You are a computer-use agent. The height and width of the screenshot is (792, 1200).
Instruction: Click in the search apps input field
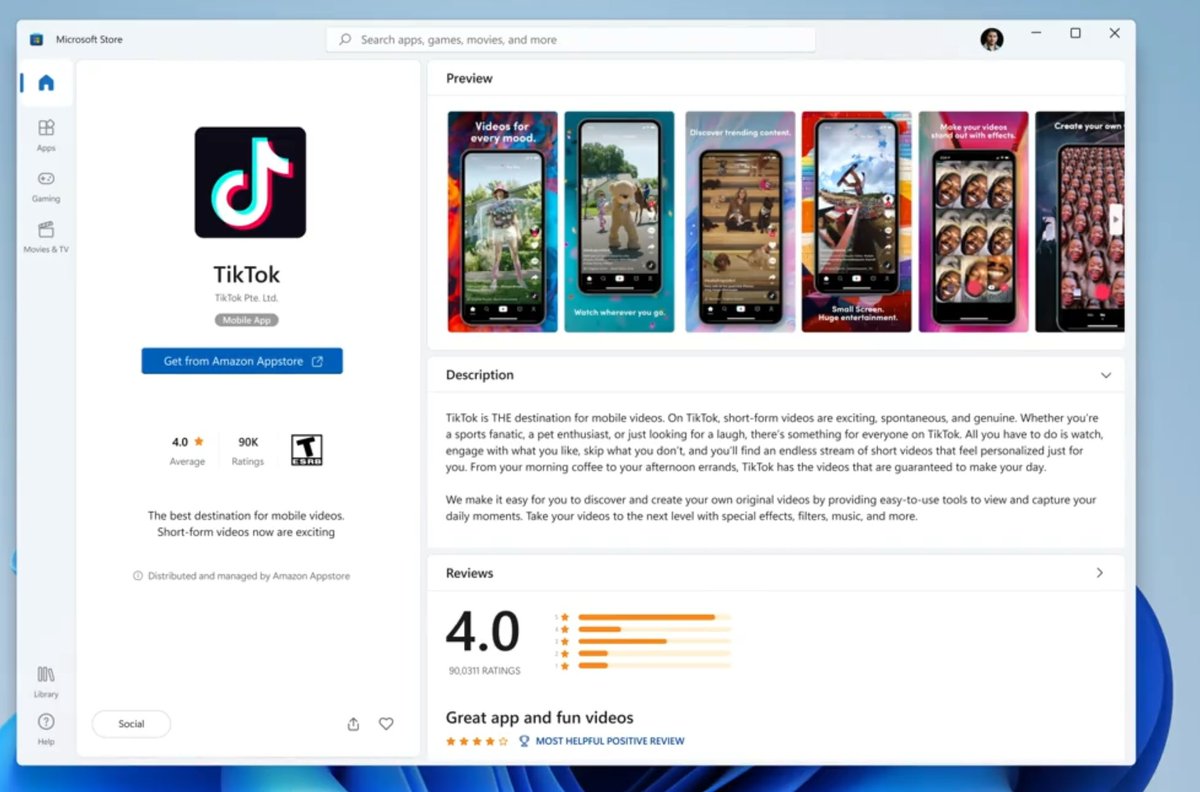coord(570,40)
